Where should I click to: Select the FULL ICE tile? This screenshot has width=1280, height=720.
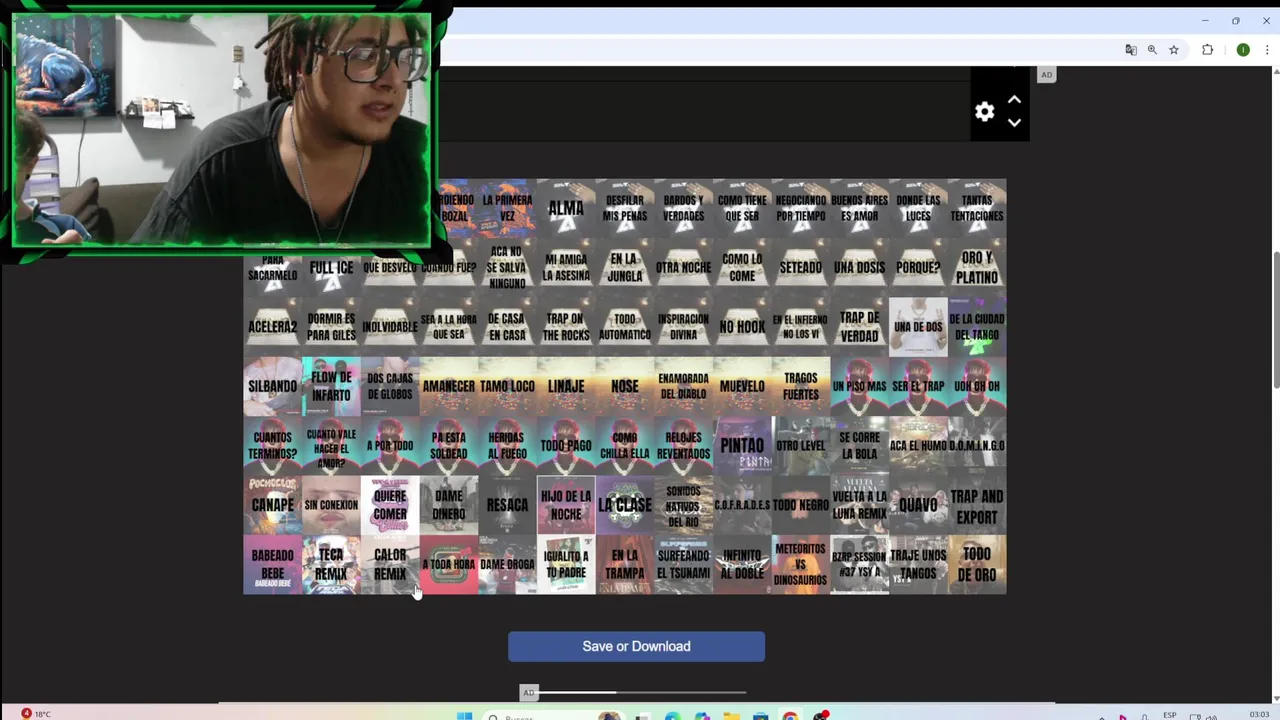[331, 267]
